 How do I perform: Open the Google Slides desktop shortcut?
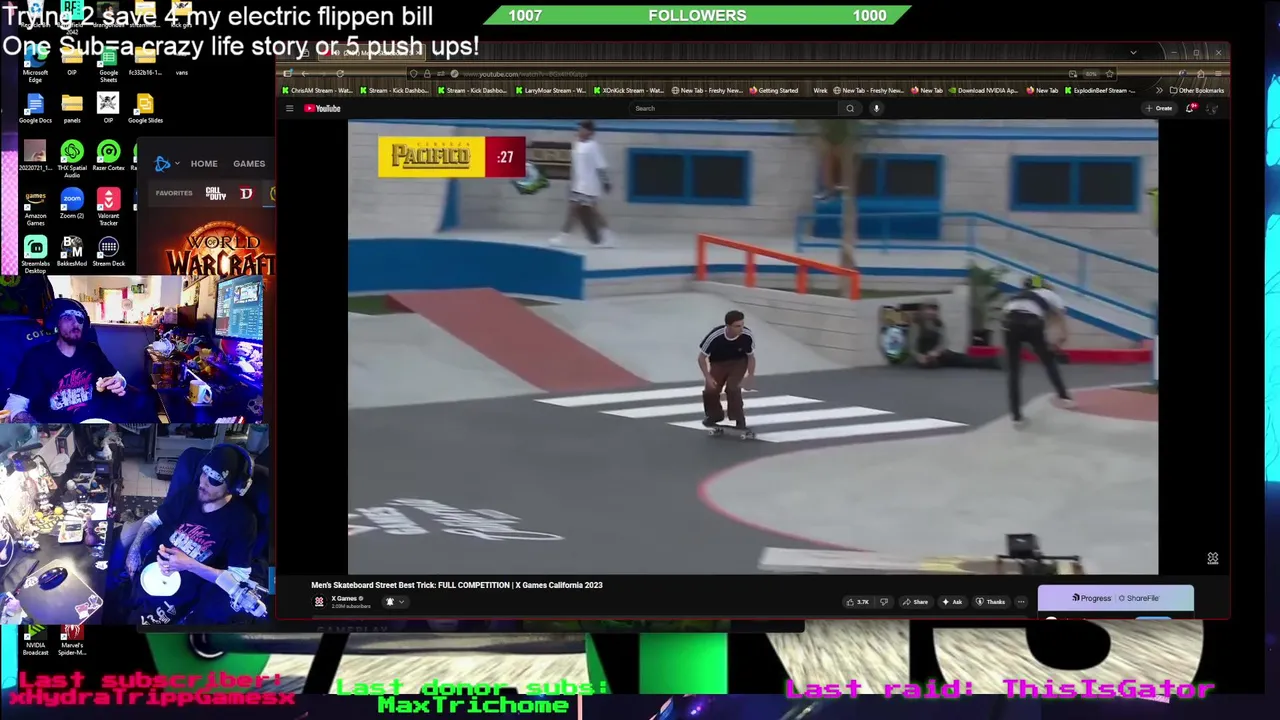(x=145, y=108)
